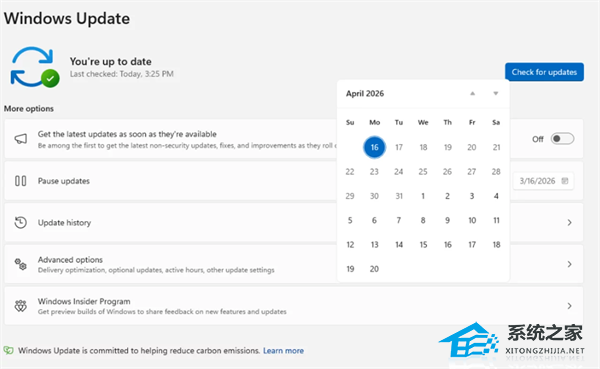This screenshot has height=369, width=600.
Task: Open the Update history page chevron
Action: click(x=569, y=222)
